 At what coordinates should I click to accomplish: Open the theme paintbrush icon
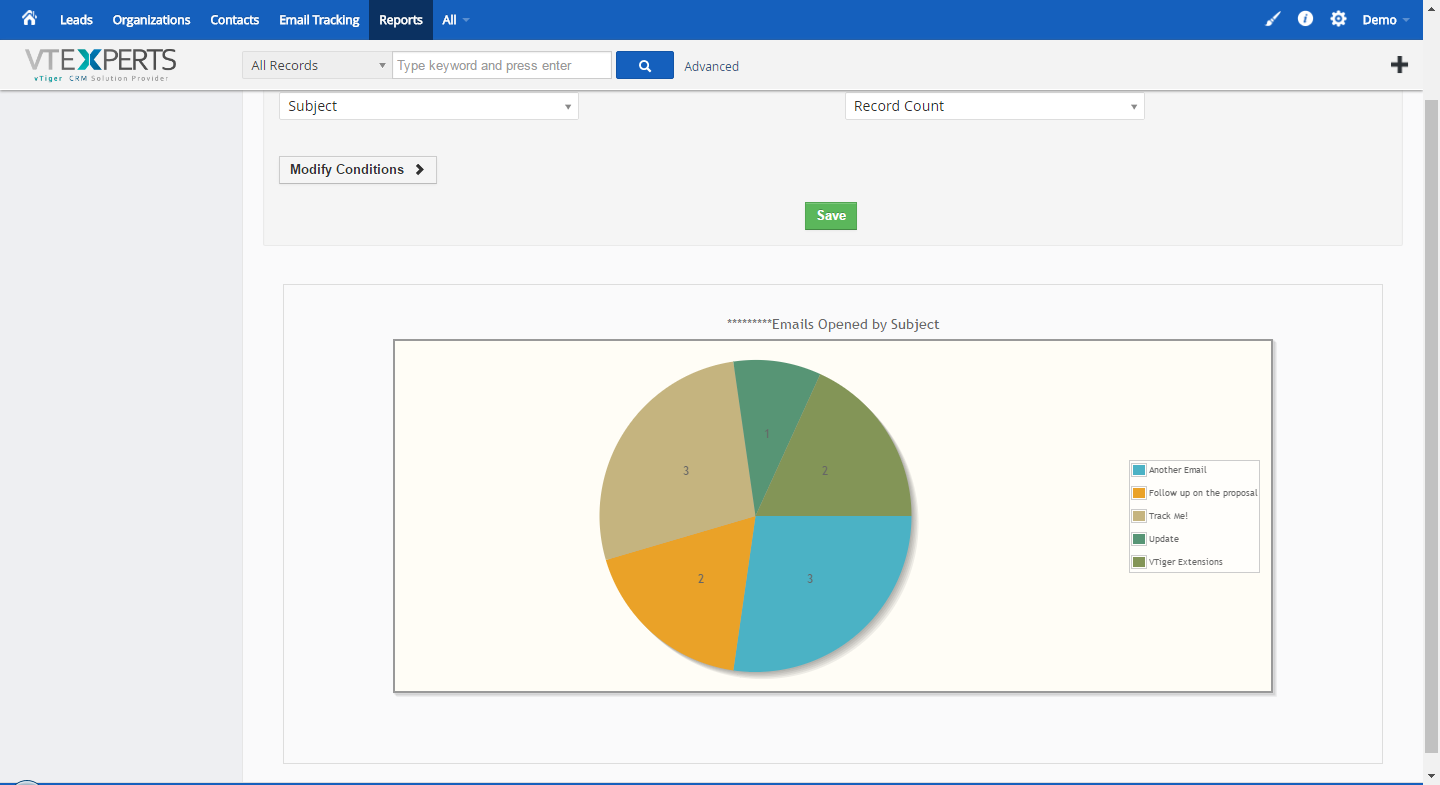coord(1273,19)
